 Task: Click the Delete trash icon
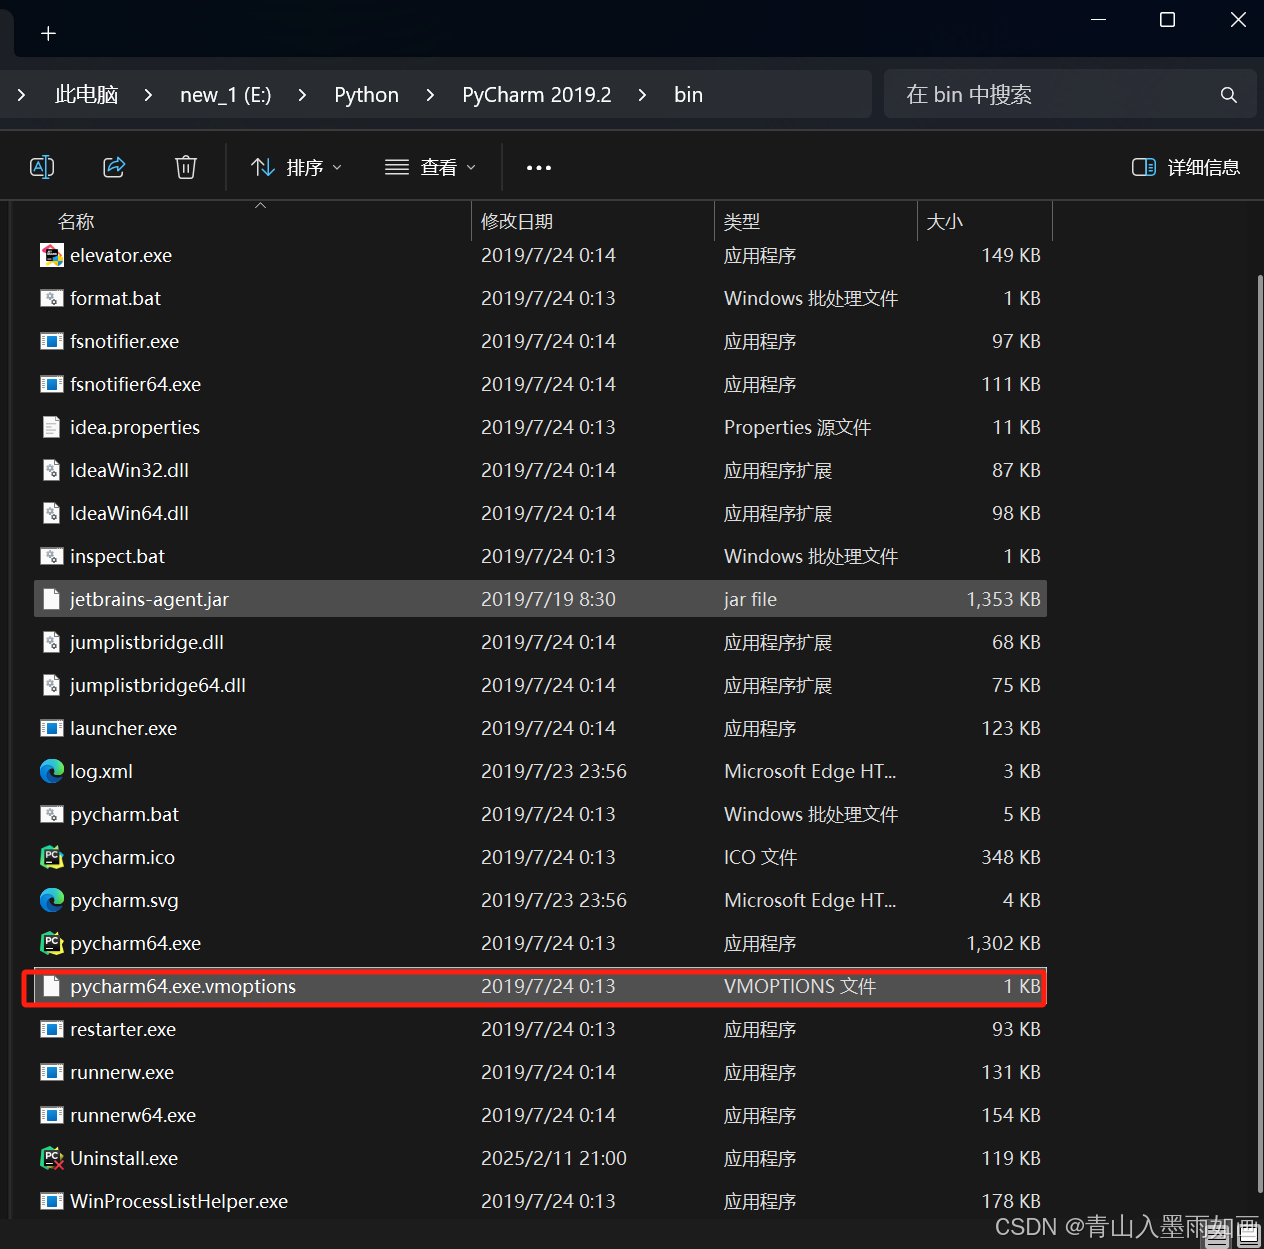pos(186,167)
